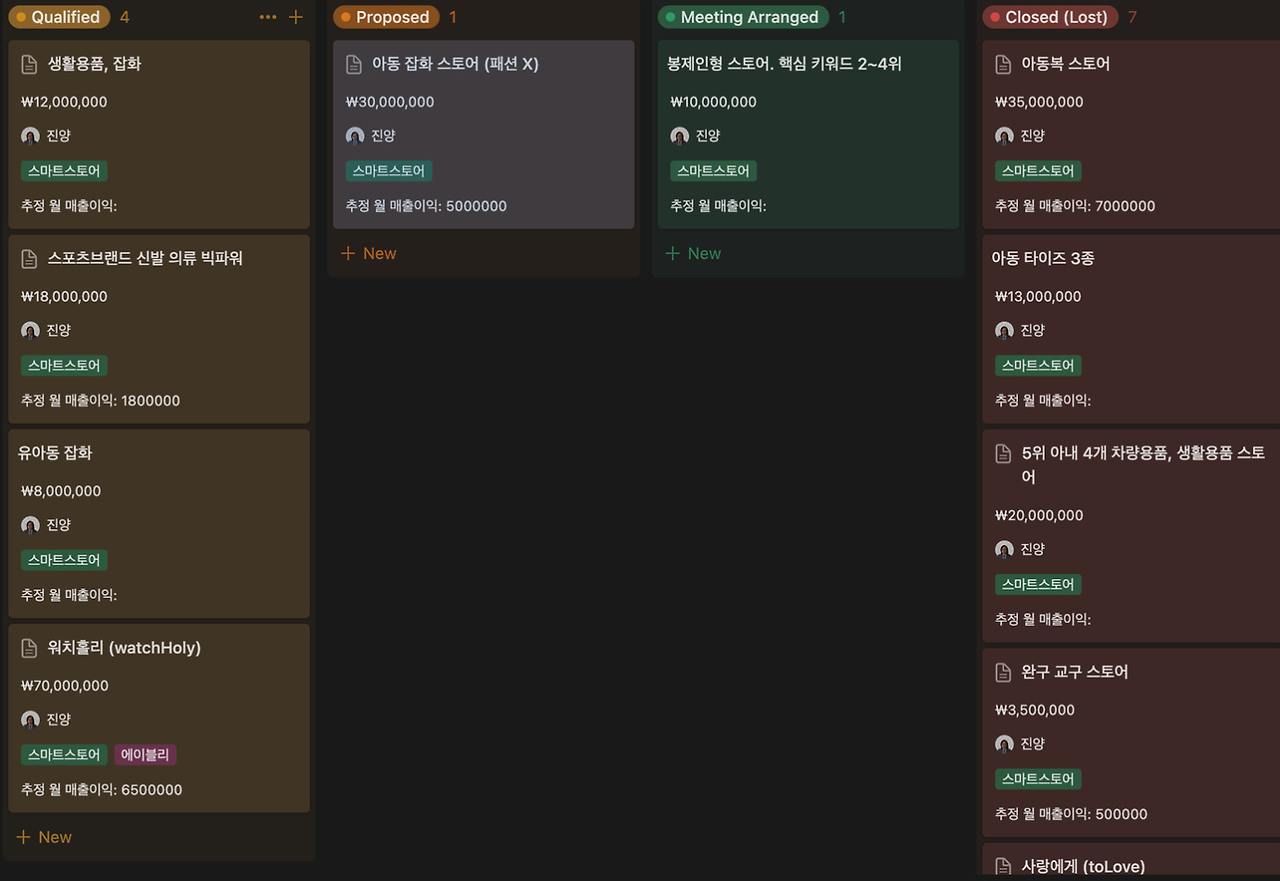
Task: Click the document icon on the 완구 교구 스토어 card
Action: tap(1002, 672)
